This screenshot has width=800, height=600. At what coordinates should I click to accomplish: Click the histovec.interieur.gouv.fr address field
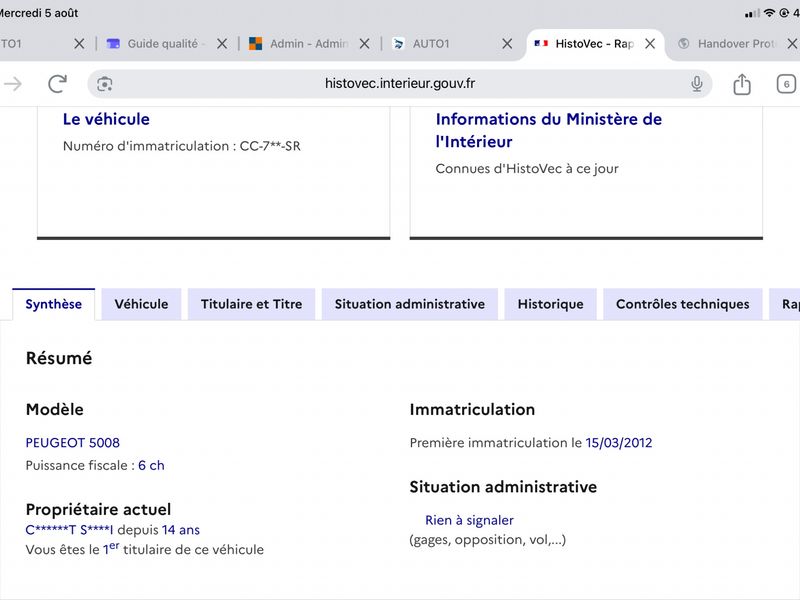coord(400,84)
